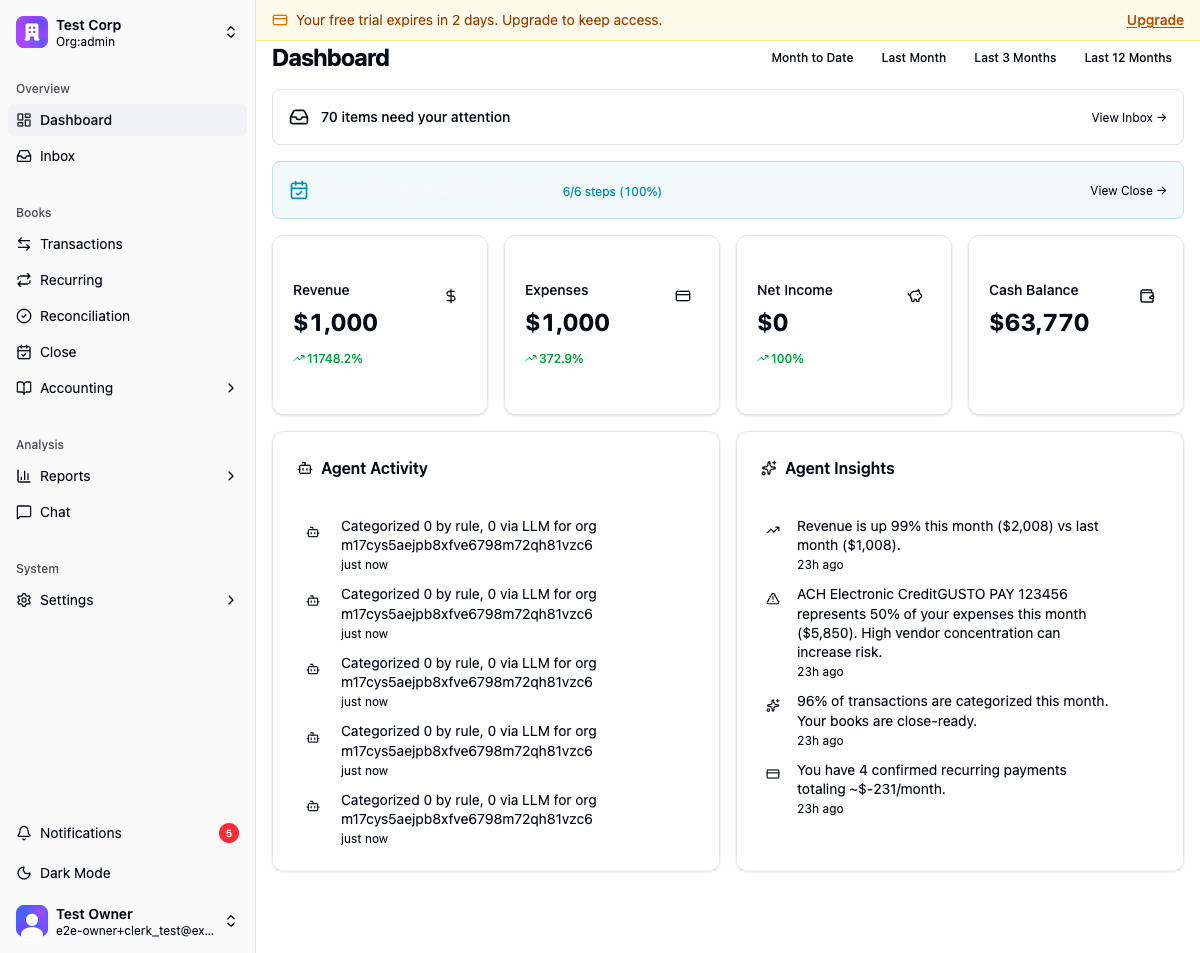Open Inbox from the sidebar
Viewport: 1200px width, 953px height.
128,156
